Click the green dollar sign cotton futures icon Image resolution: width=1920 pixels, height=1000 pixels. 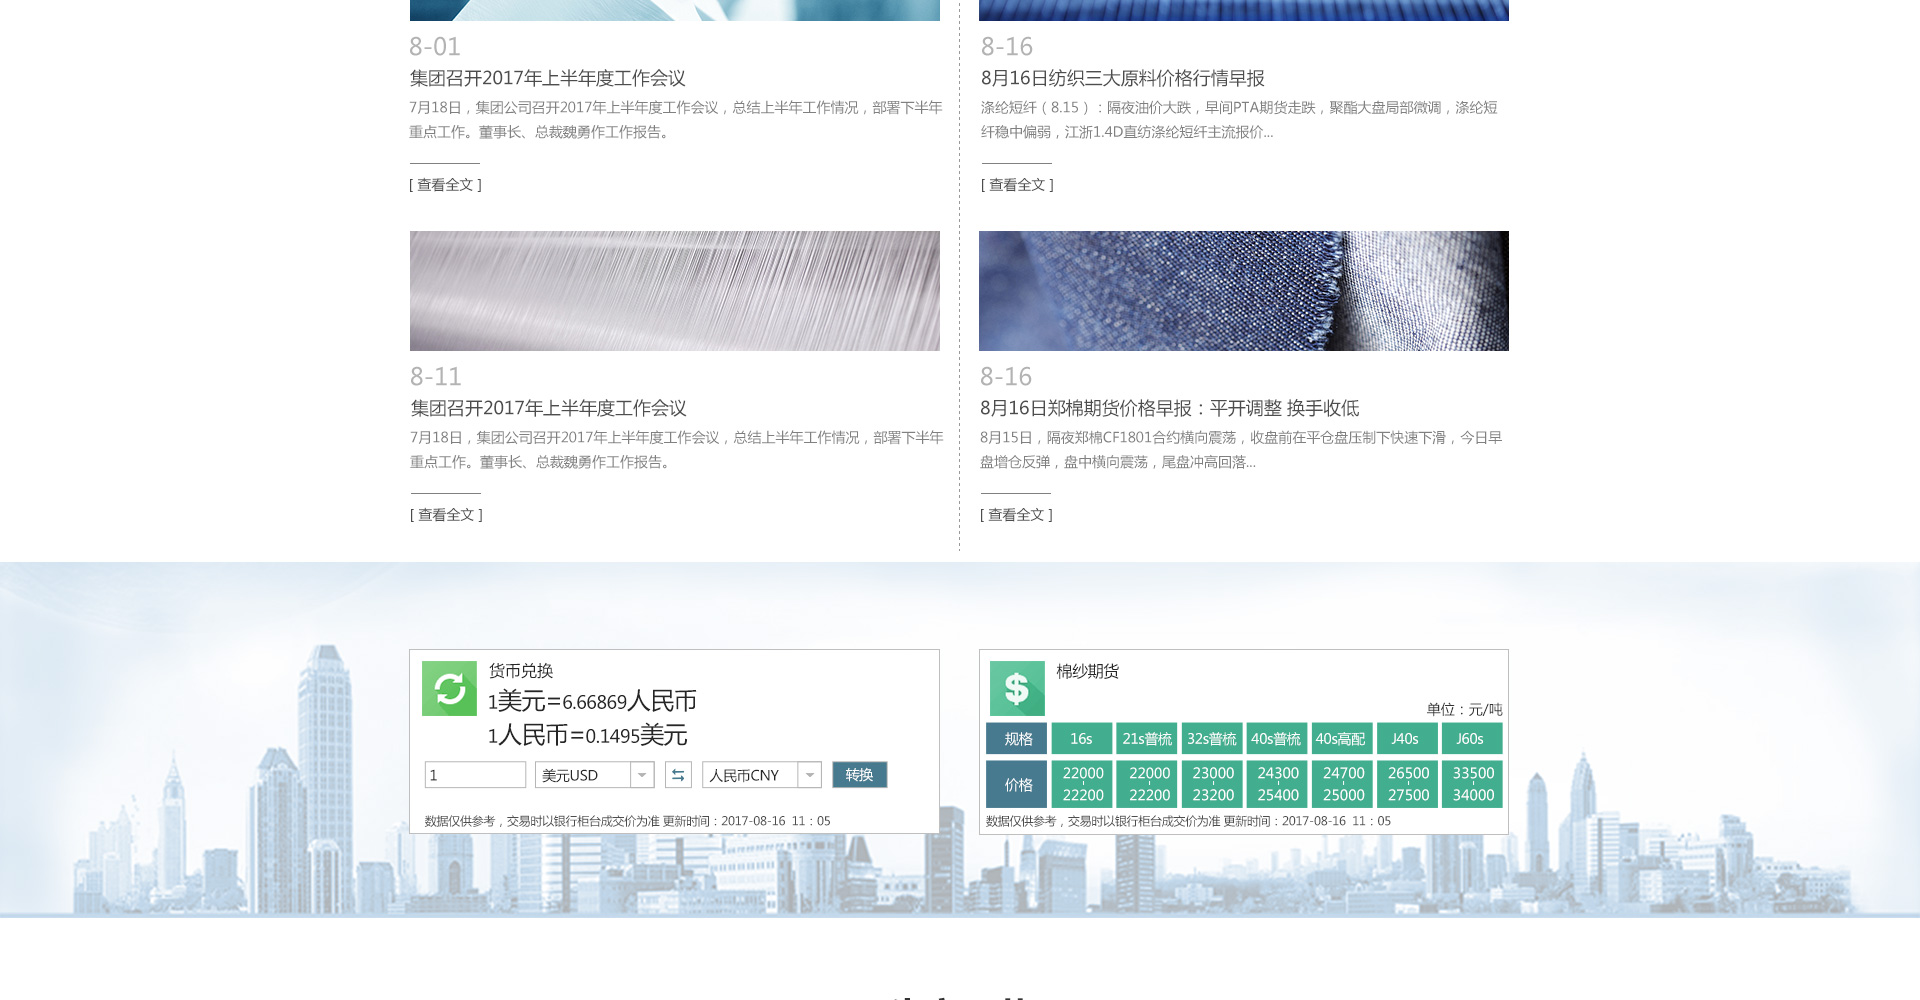[1017, 689]
